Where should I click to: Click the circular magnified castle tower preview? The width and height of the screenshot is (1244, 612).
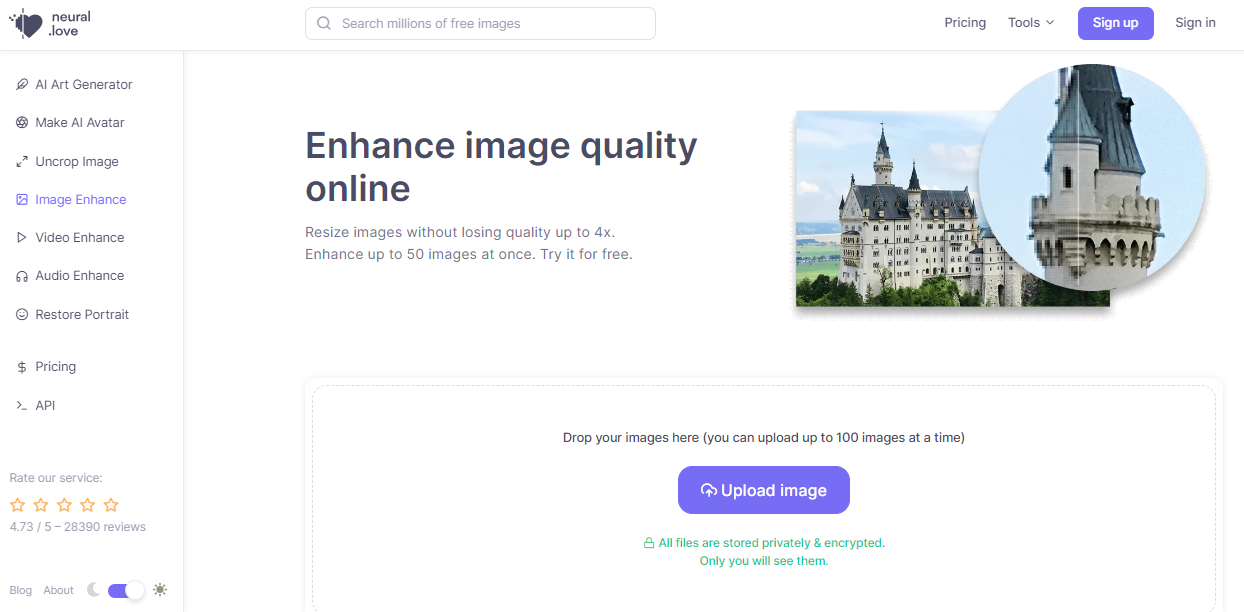tap(1092, 178)
